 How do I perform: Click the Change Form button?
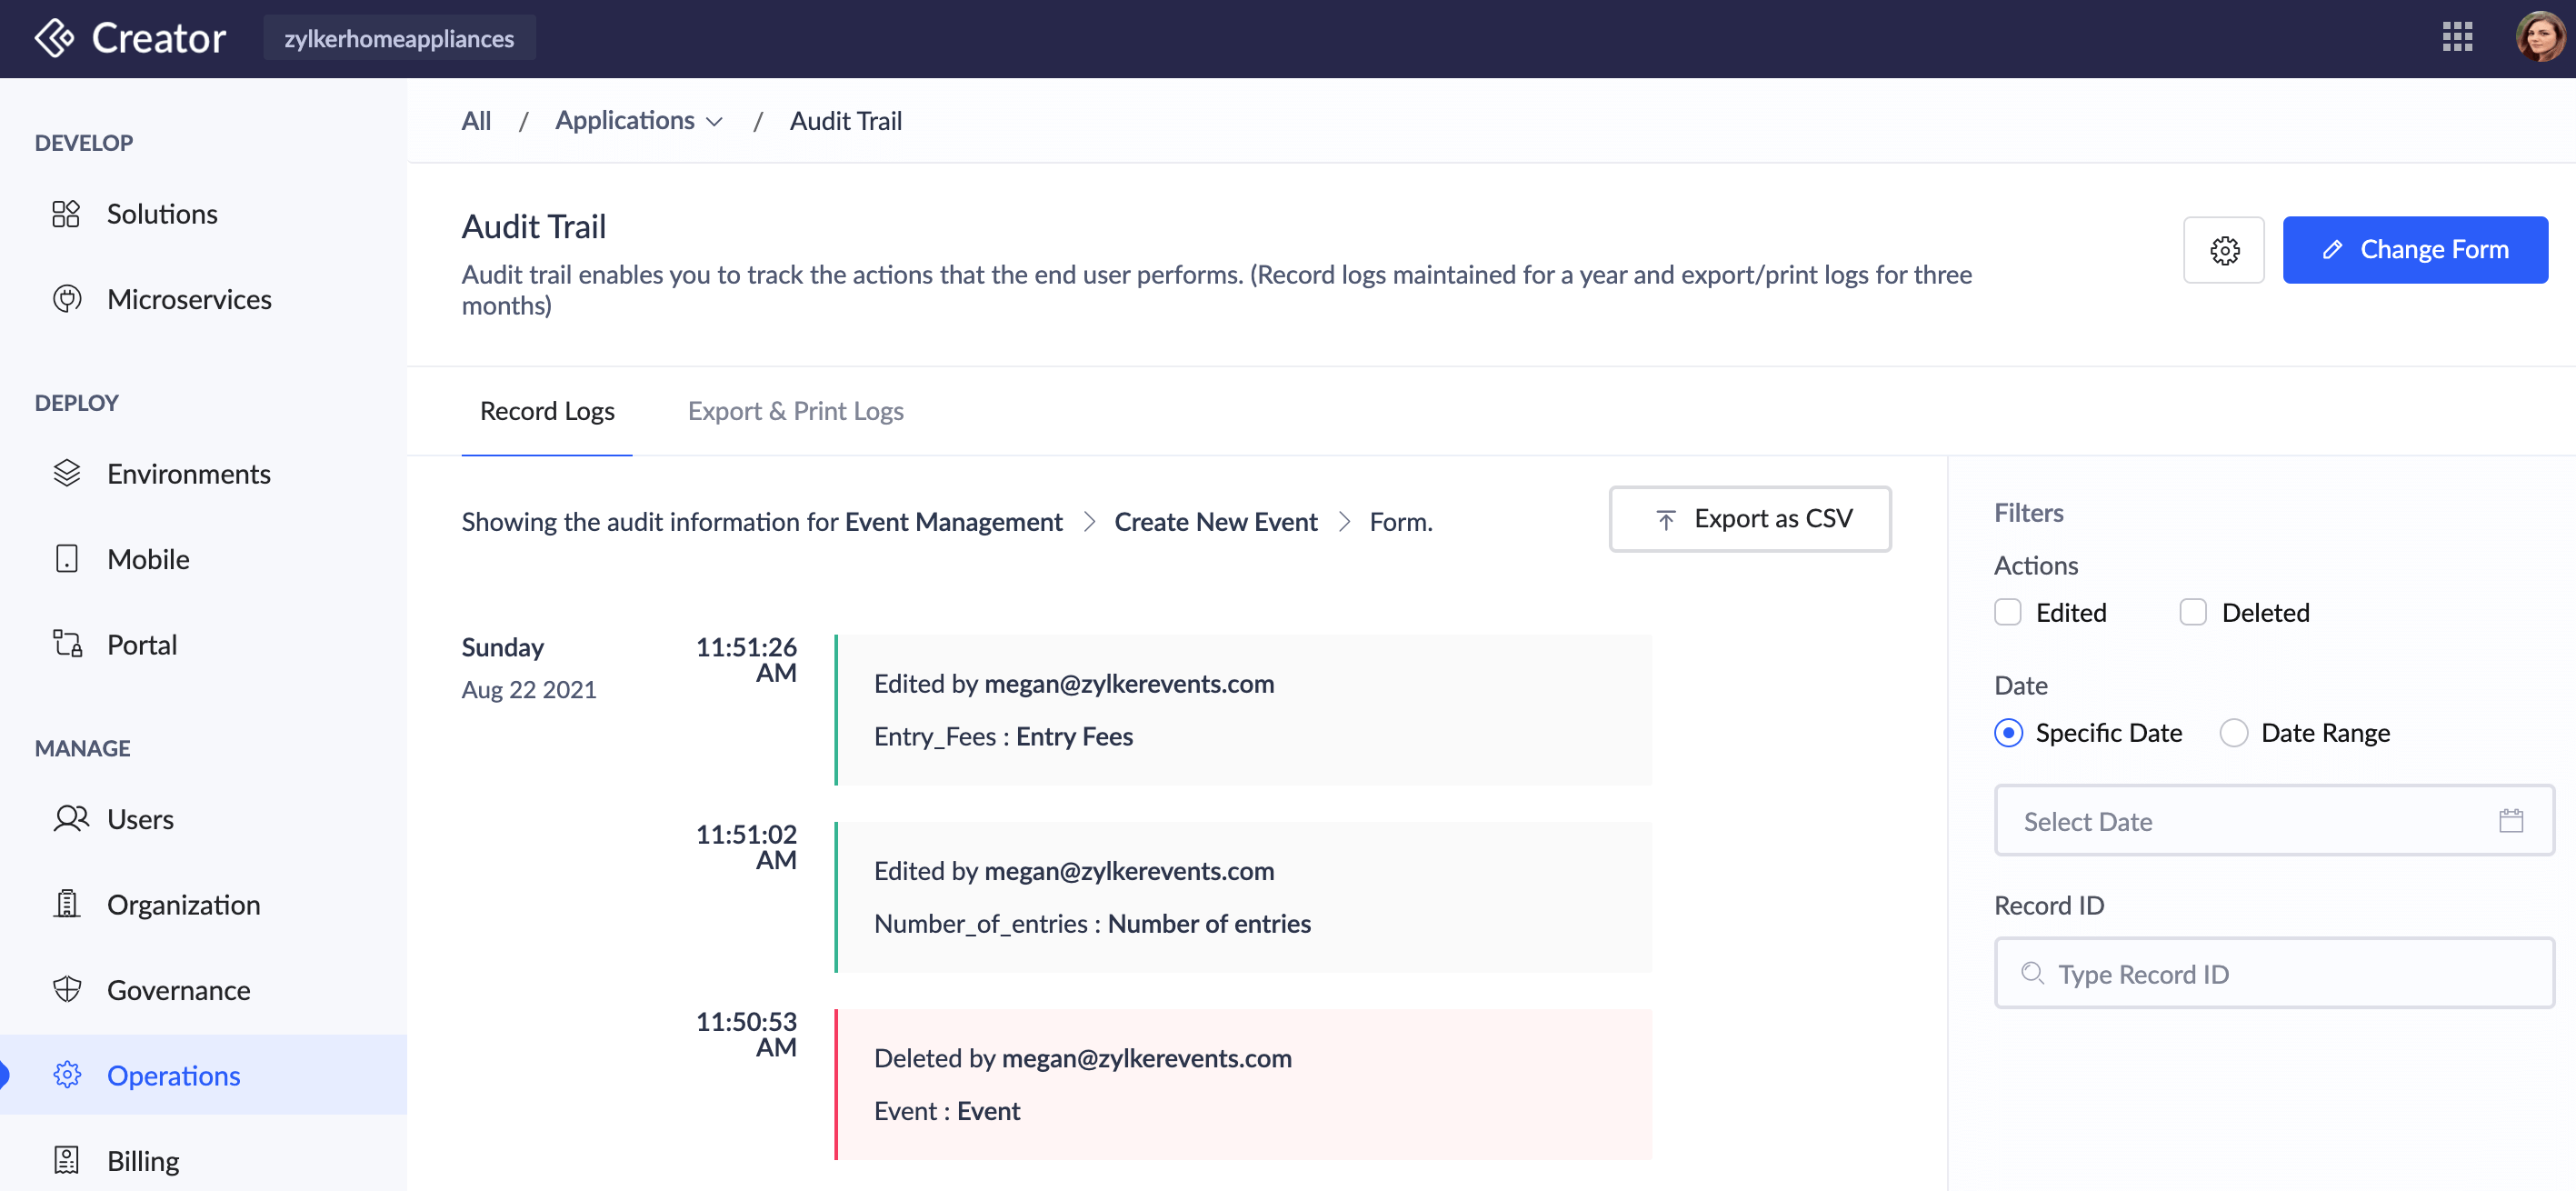click(x=2415, y=250)
